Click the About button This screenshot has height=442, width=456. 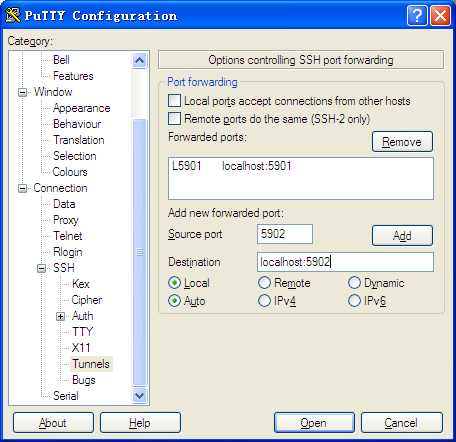(x=53, y=423)
